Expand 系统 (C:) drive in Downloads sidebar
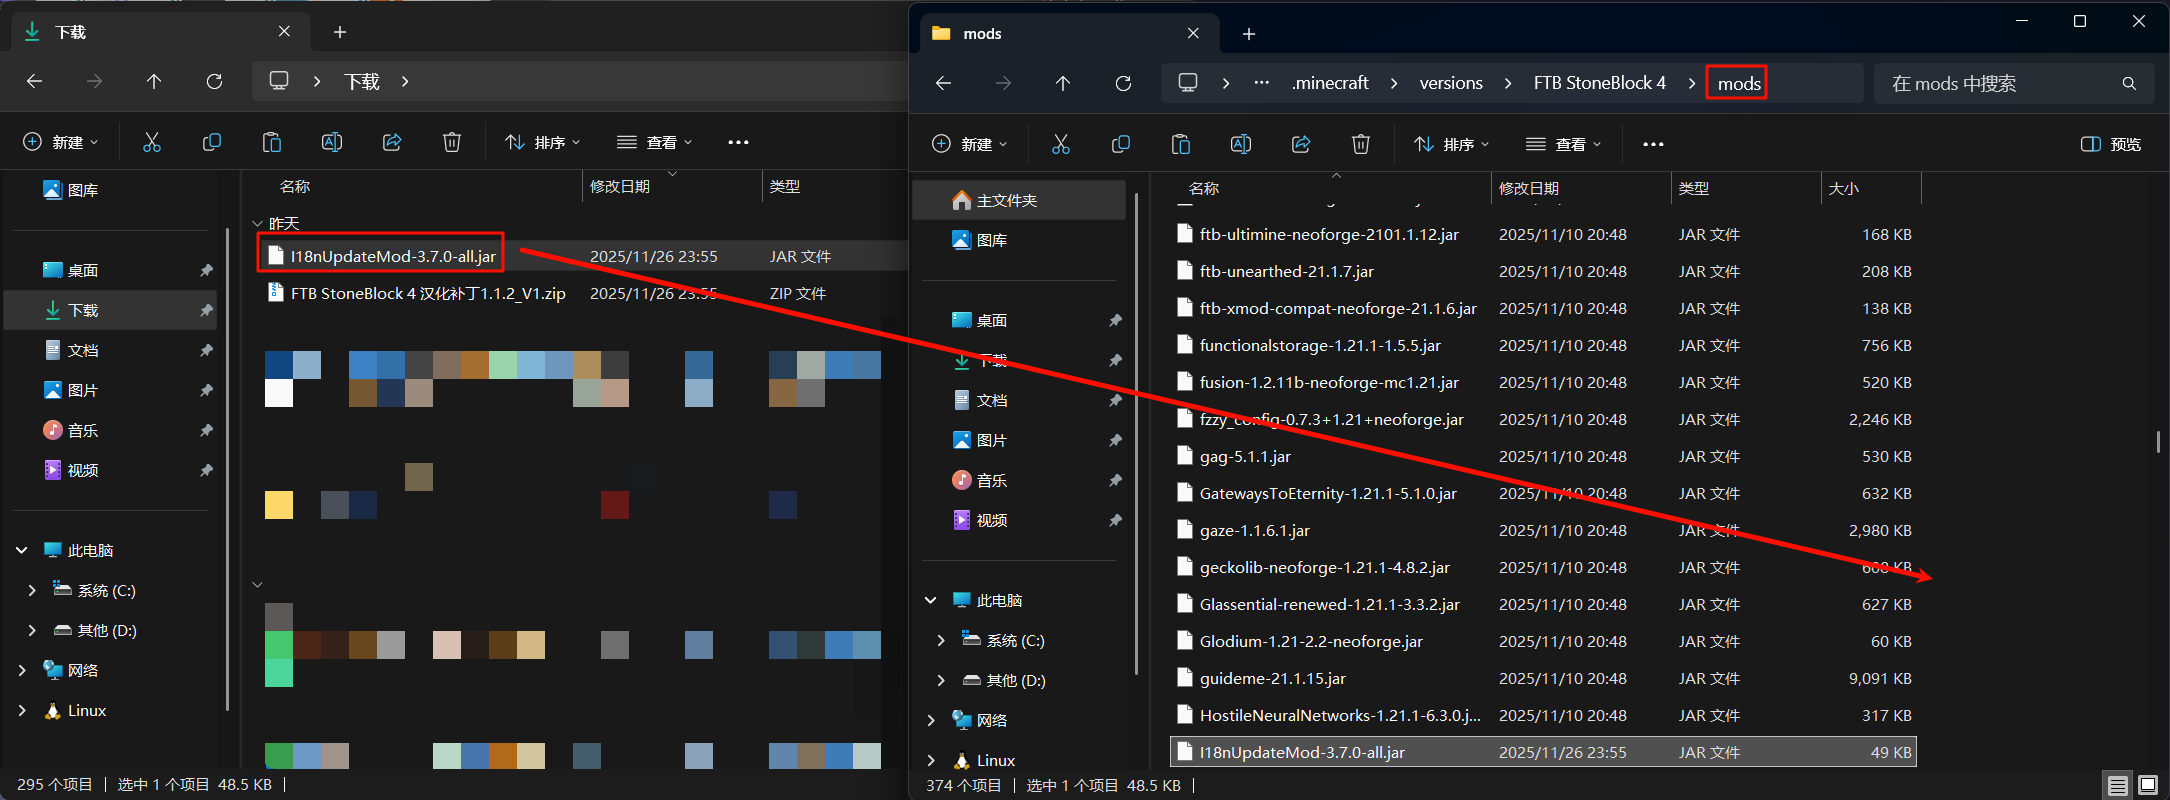This screenshot has height=800, width=2170. tap(32, 590)
